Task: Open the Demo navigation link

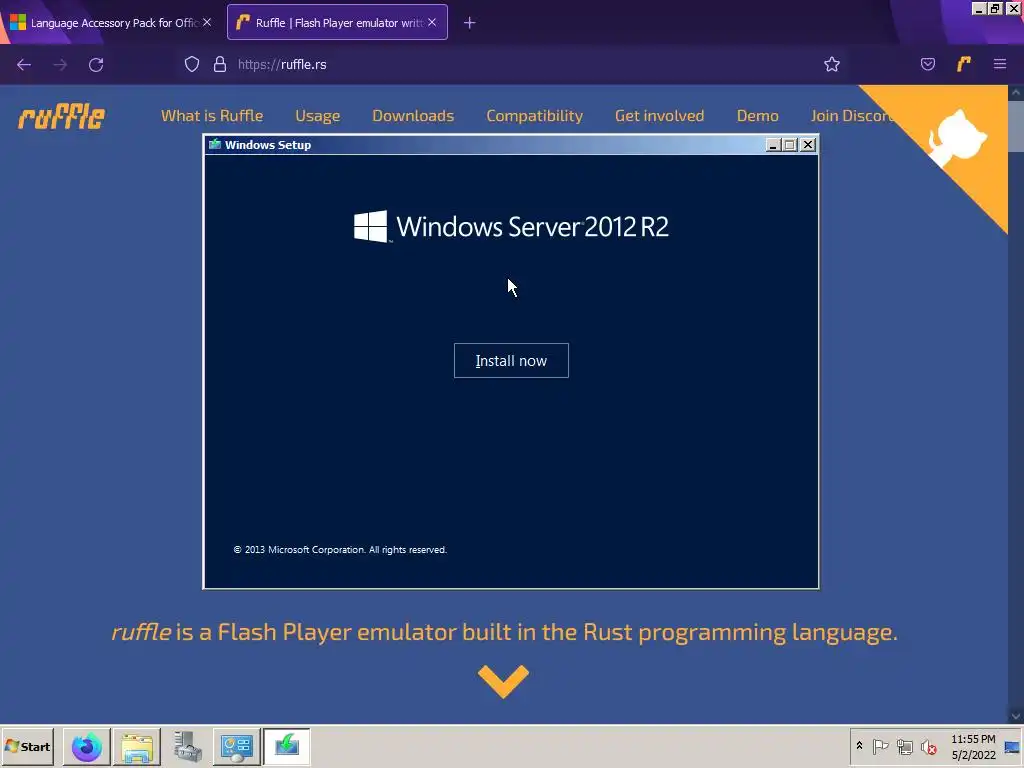Action: click(758, 116)
